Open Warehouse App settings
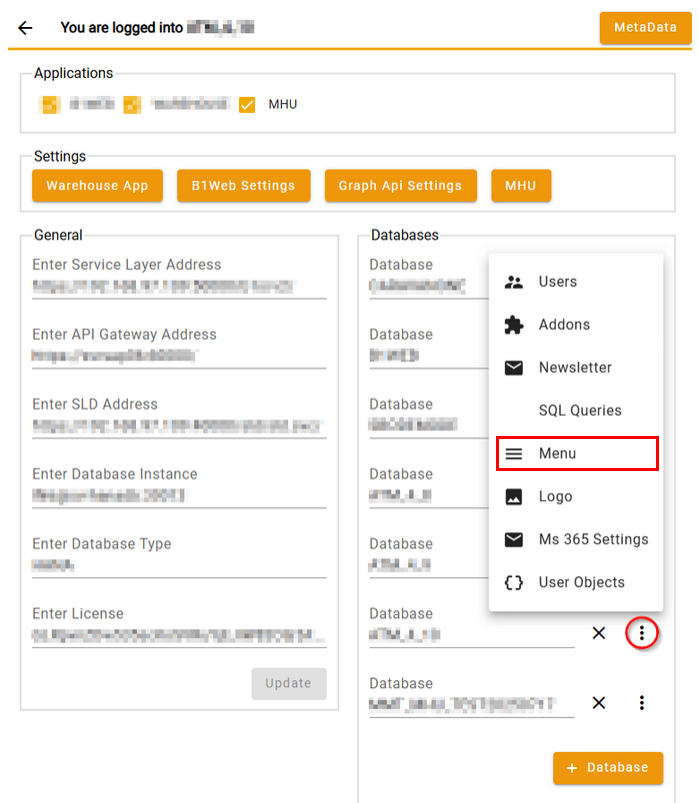Screen dimensions: 699x803 [97, 186]
